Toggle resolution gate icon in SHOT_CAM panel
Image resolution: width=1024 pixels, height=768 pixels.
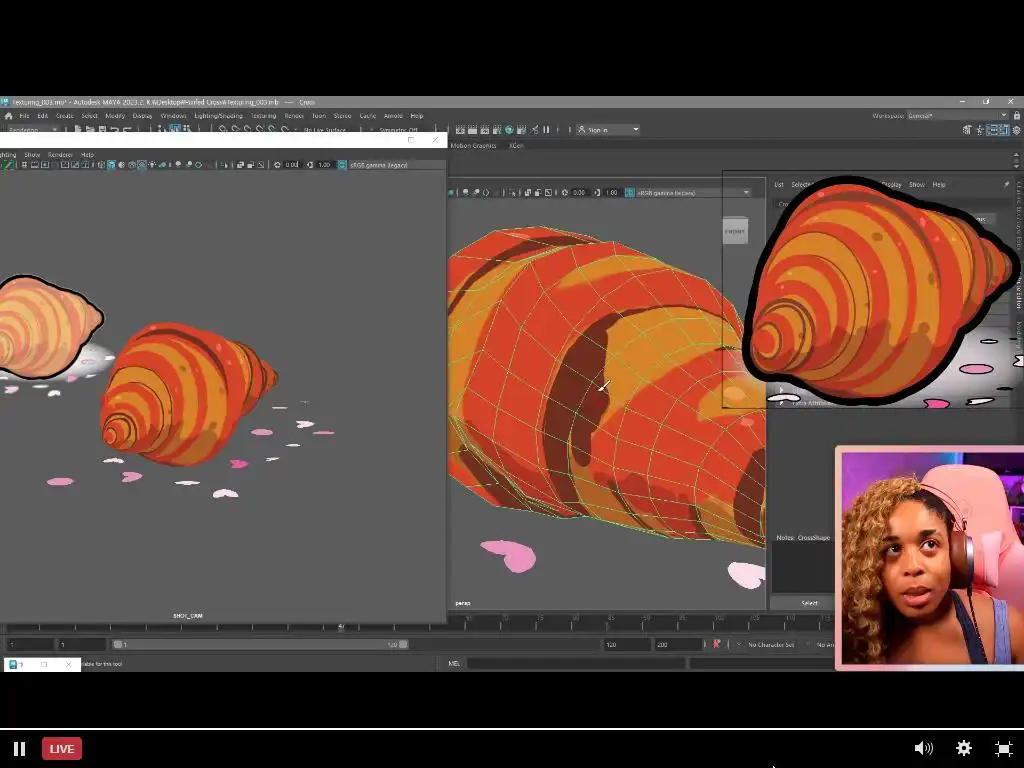click(x=45, y=165)
